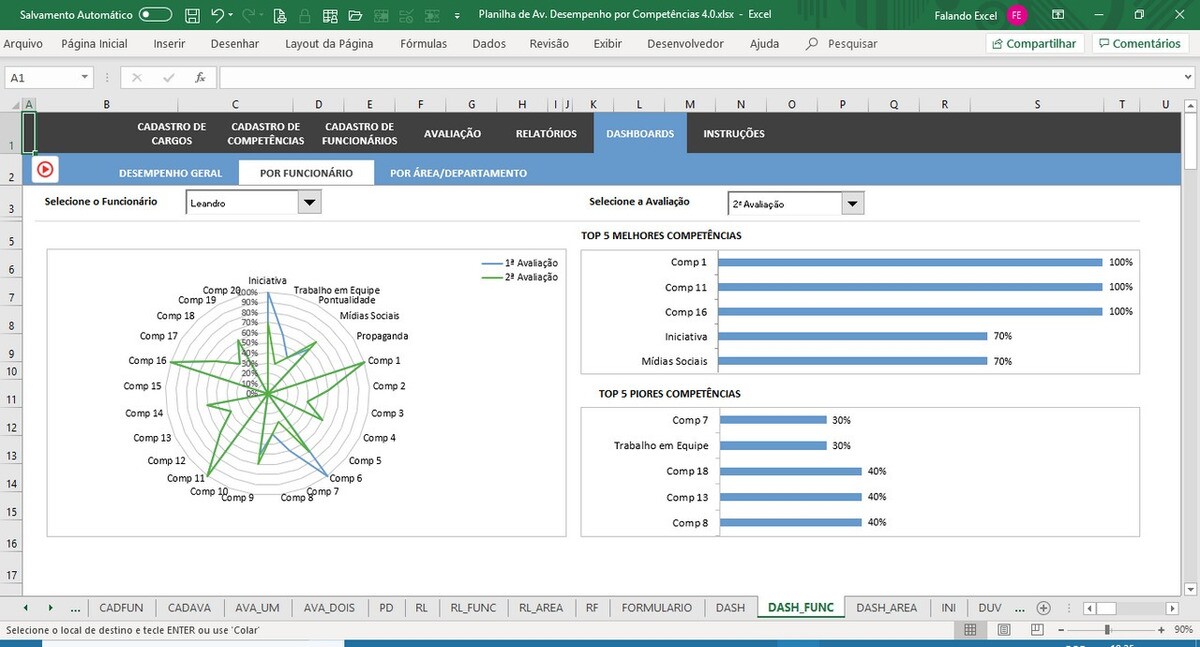Expand the Name Box dropdown arrow
1200x647 pixels.
[x=84, y=78]
